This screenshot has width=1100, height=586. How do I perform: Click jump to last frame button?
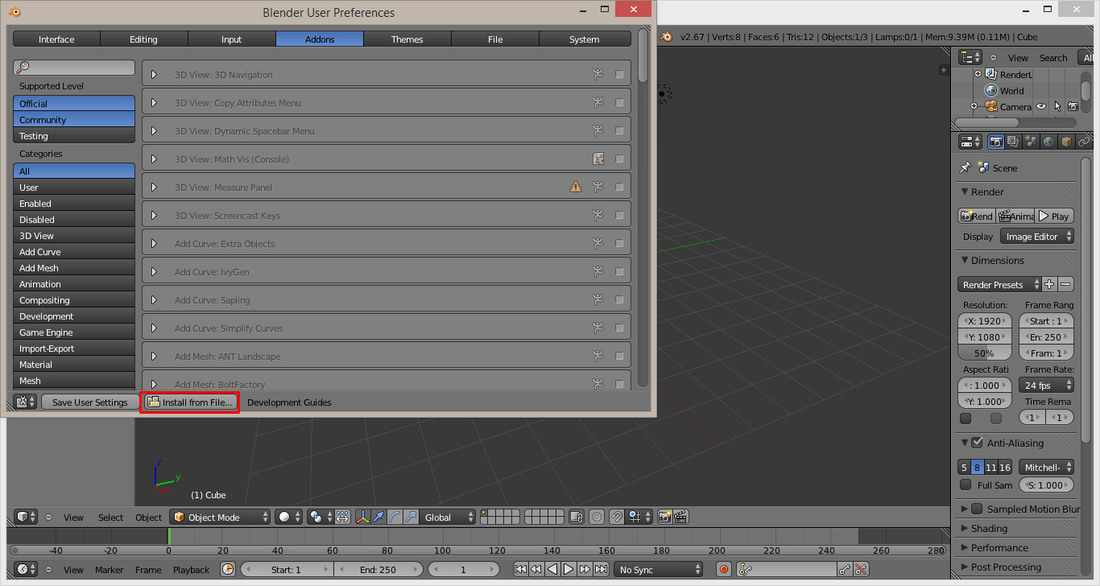pos(601,569)
